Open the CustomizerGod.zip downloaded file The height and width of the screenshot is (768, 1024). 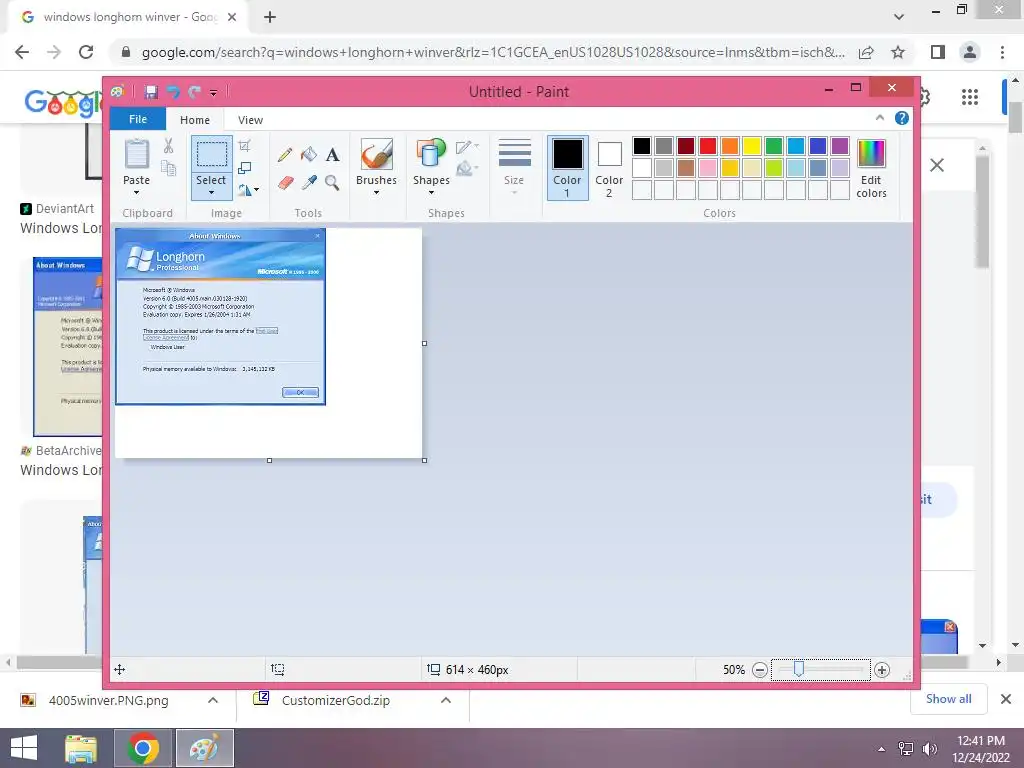coord(336,700)
